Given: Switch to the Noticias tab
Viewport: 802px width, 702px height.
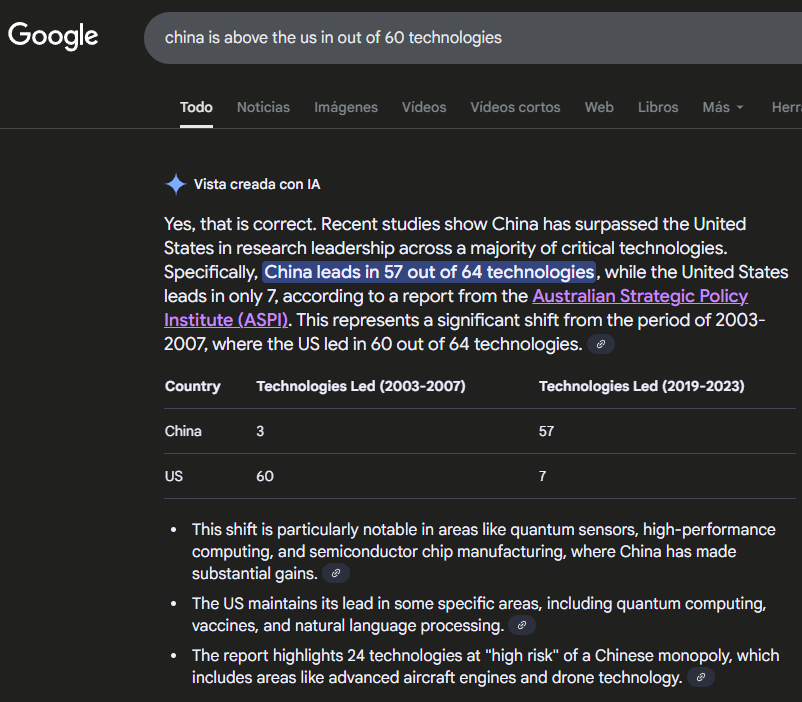Looking at the screenshot, I should point(263,107).
